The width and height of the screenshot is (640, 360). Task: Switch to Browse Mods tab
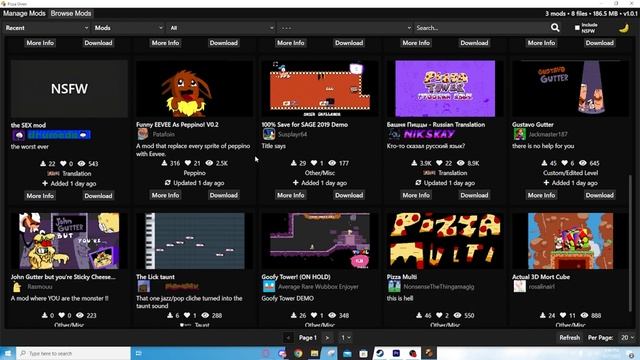pos(71,13)
